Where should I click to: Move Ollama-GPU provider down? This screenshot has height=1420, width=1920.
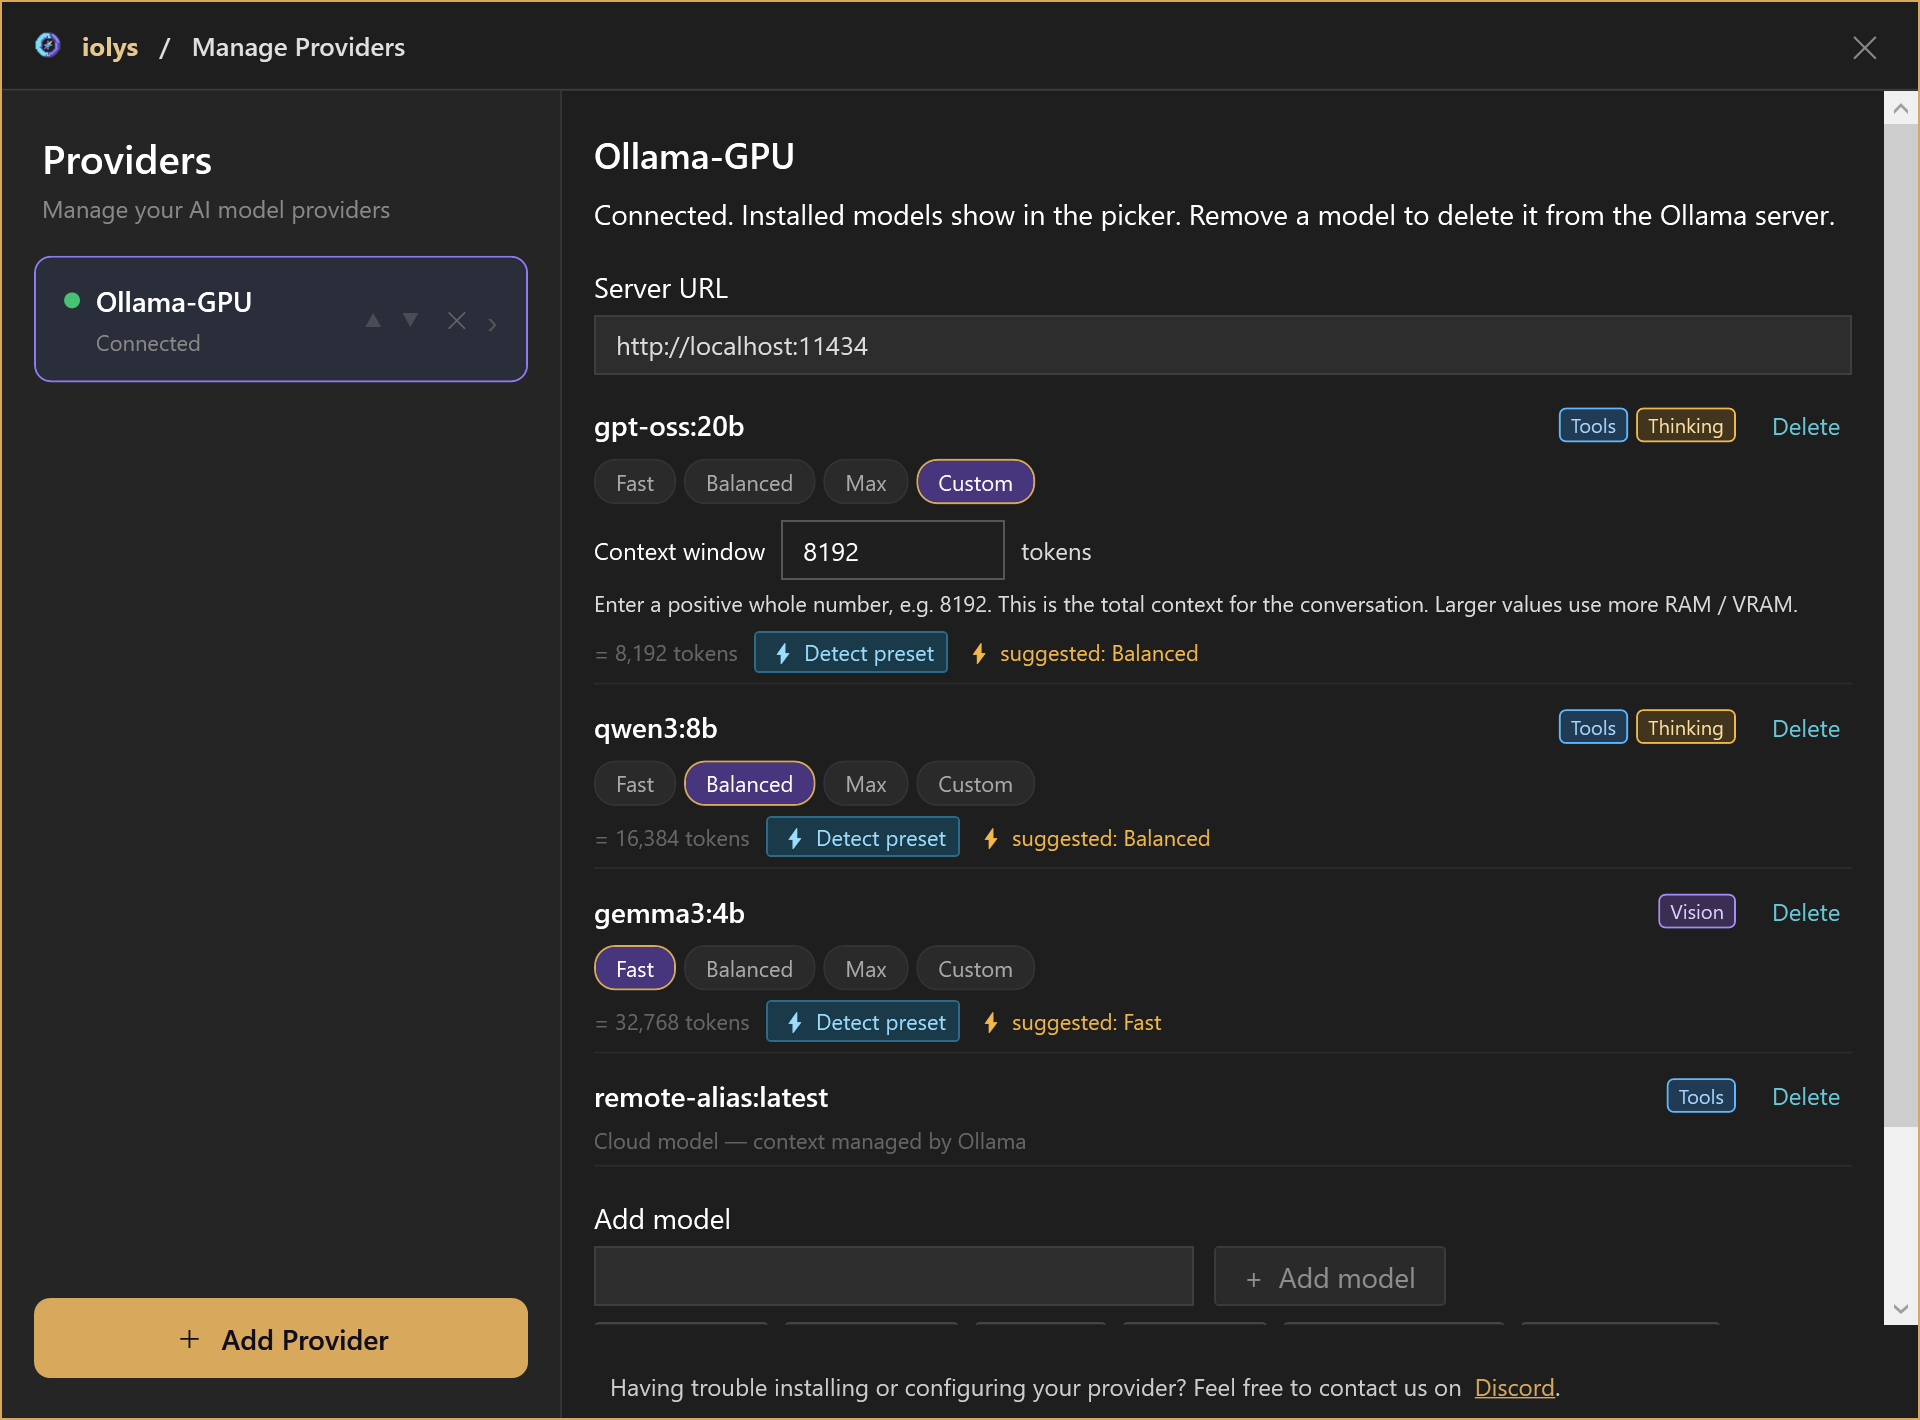click(x=411, y=320)
